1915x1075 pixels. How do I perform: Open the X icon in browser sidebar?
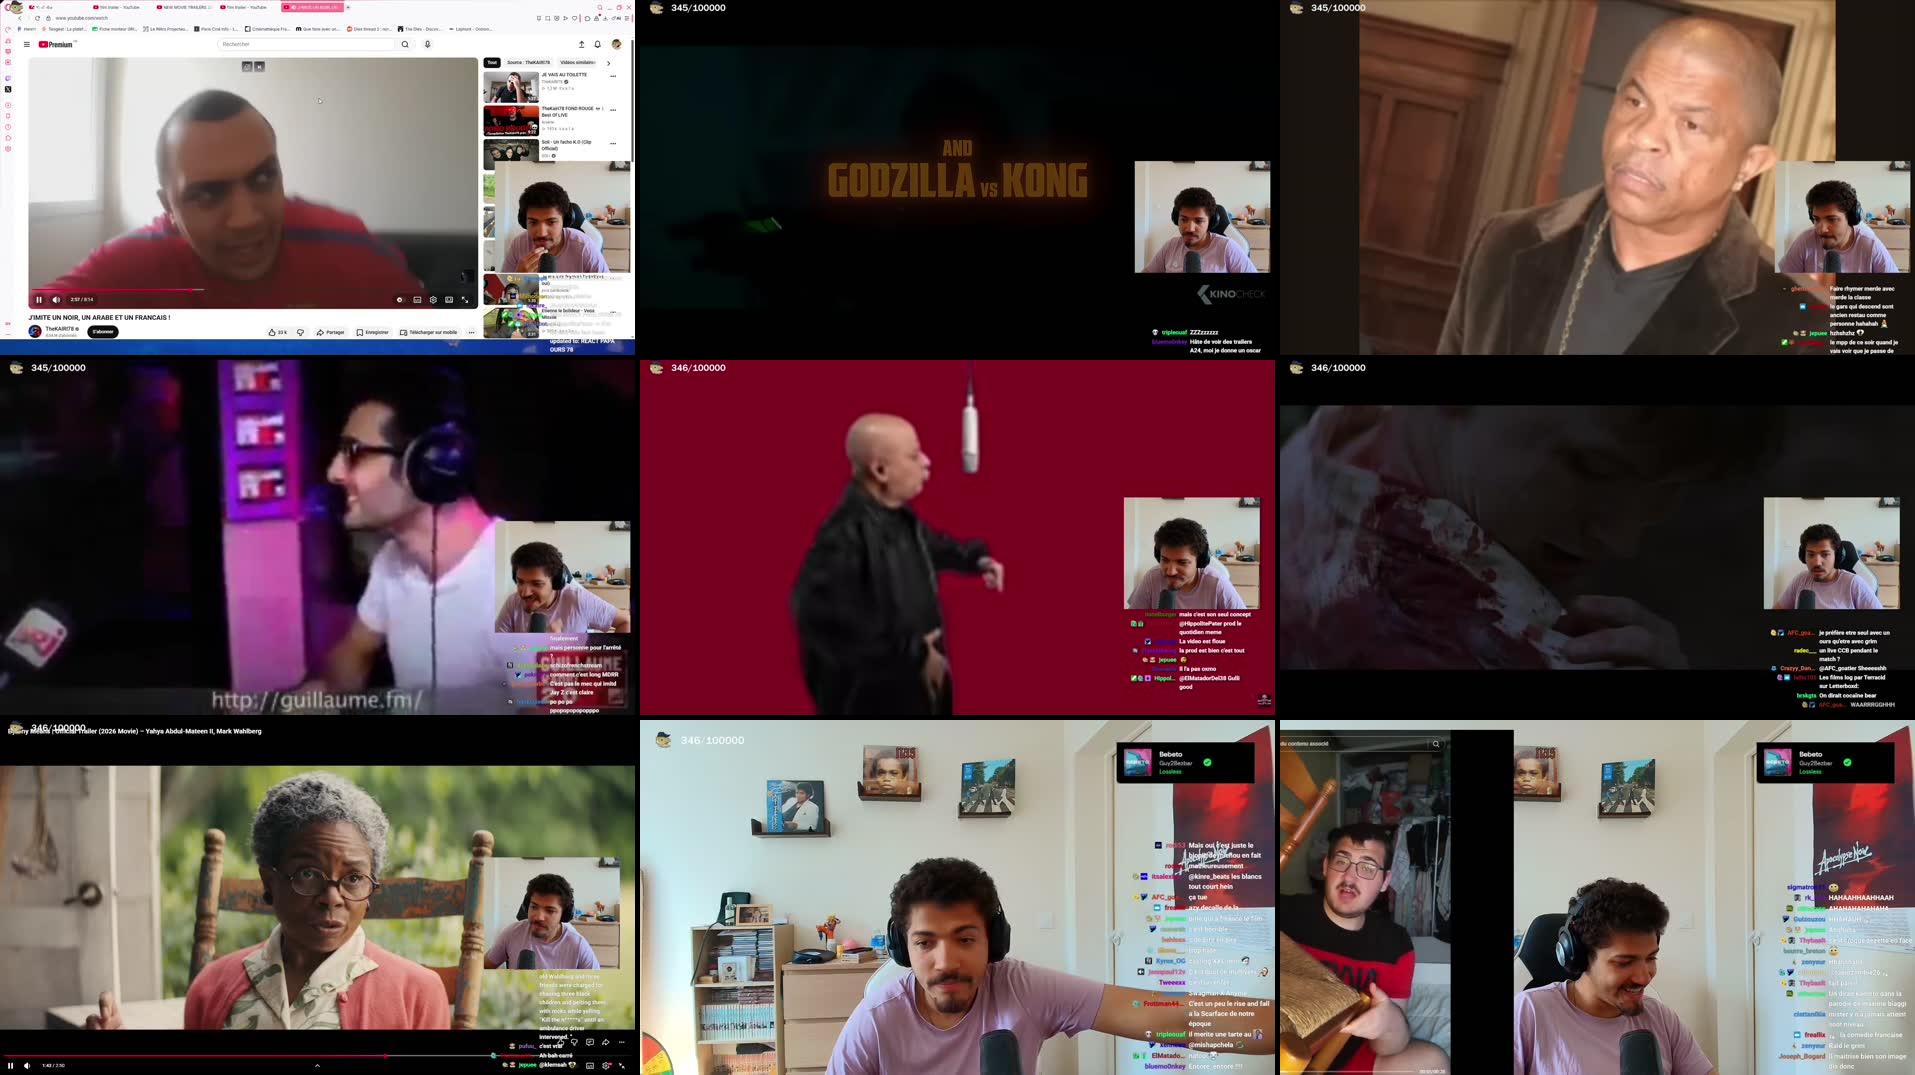coord(8,89)
